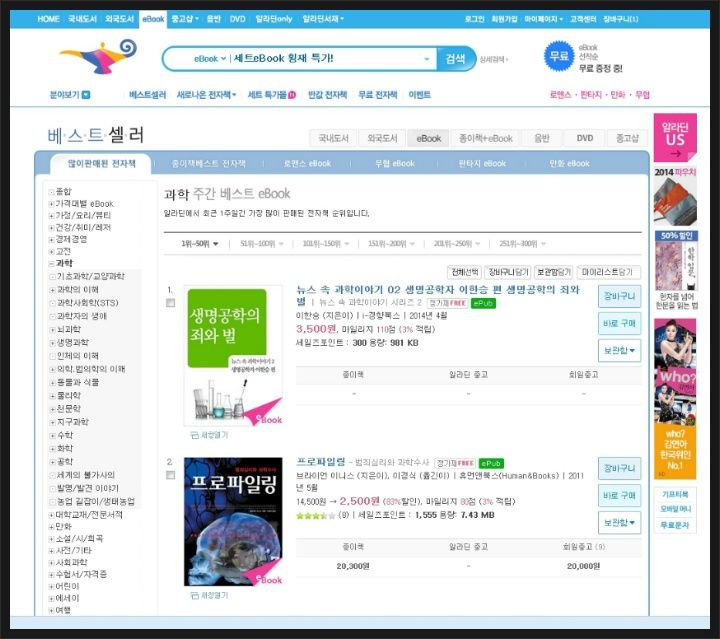Click the 로그인 link

(x=474, y=19)
